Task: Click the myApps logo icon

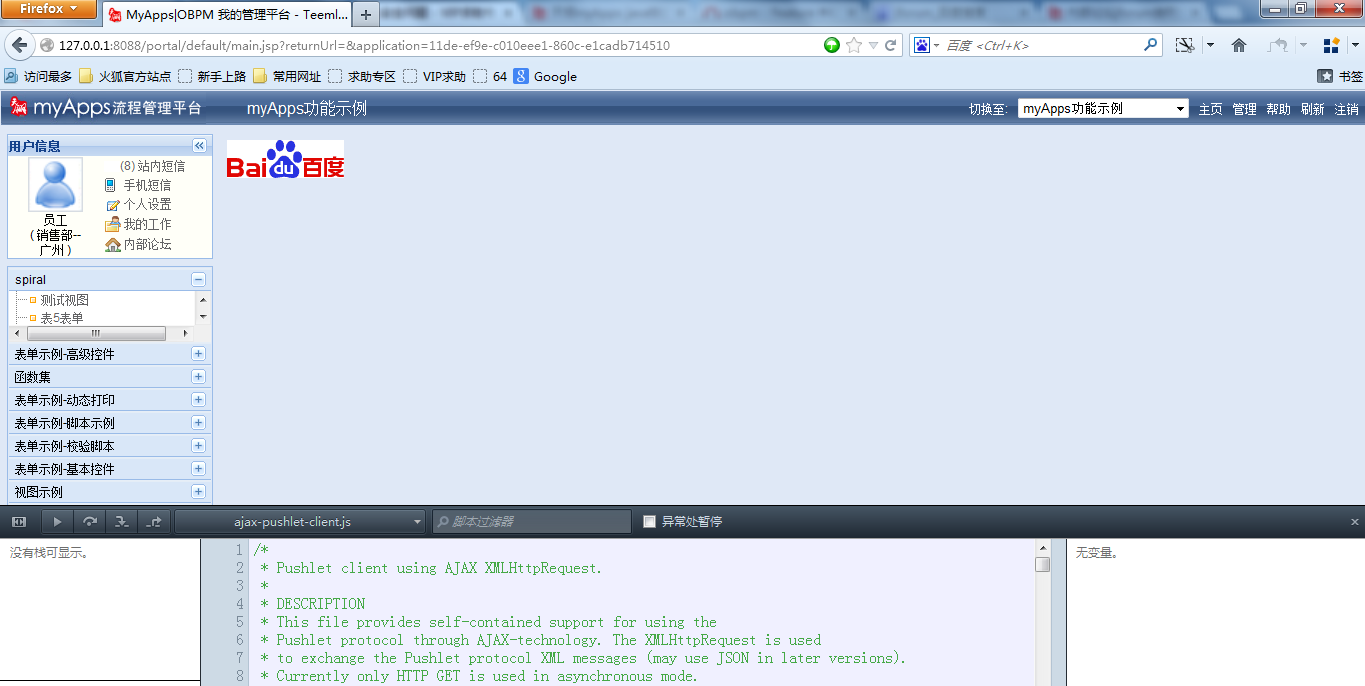Action: pos(19,107)
